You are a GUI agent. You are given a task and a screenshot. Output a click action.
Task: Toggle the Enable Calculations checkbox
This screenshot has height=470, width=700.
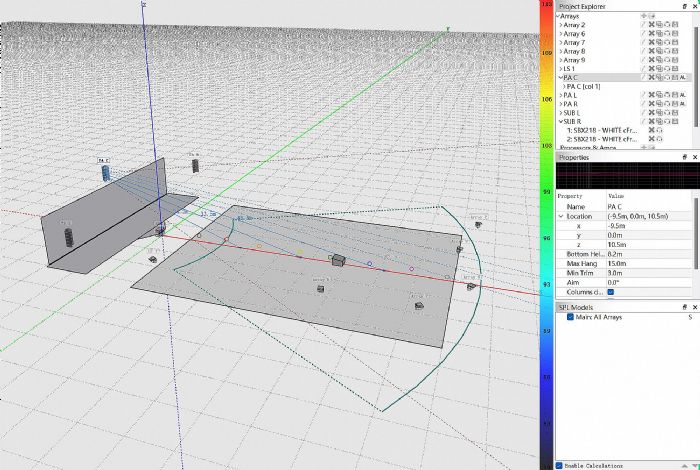[560, 465]
